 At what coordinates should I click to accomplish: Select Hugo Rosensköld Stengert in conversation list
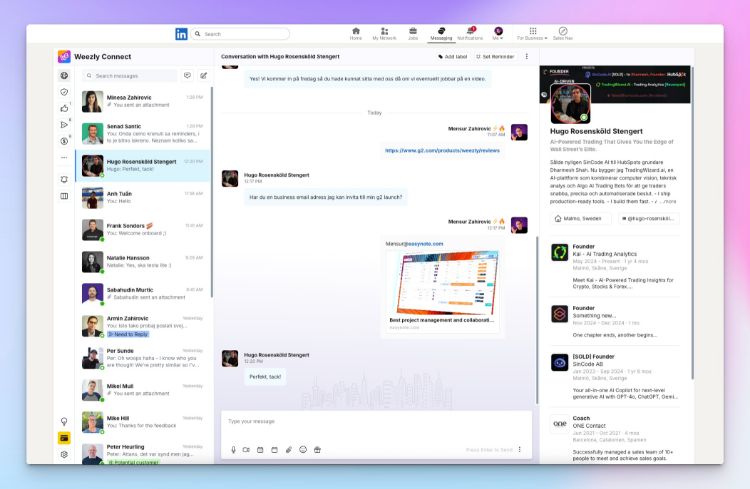143,166
